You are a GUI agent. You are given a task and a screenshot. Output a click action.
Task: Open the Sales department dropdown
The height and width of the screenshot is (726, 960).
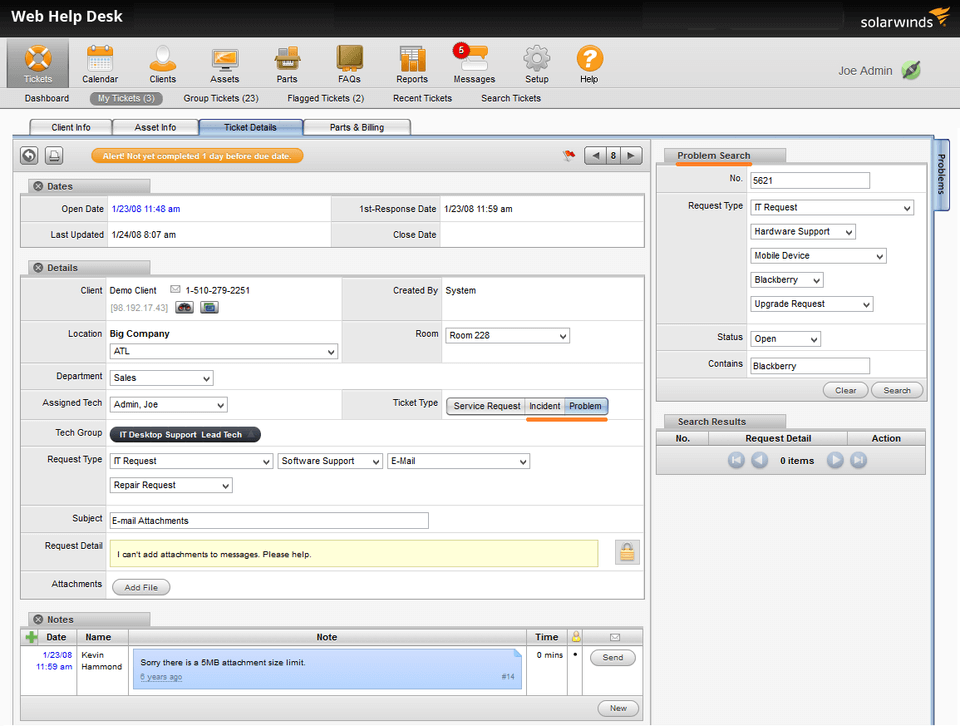162,378
